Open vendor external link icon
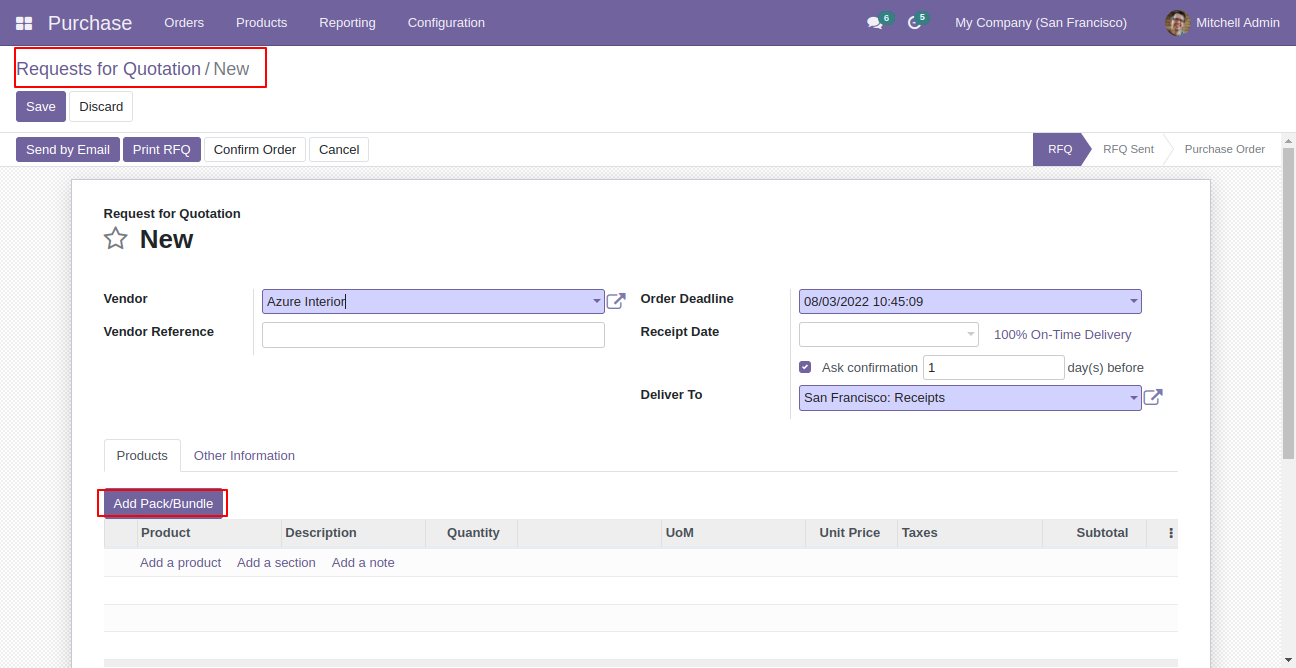The height and width of the screenshot is (668, 1296). (616, 301)
